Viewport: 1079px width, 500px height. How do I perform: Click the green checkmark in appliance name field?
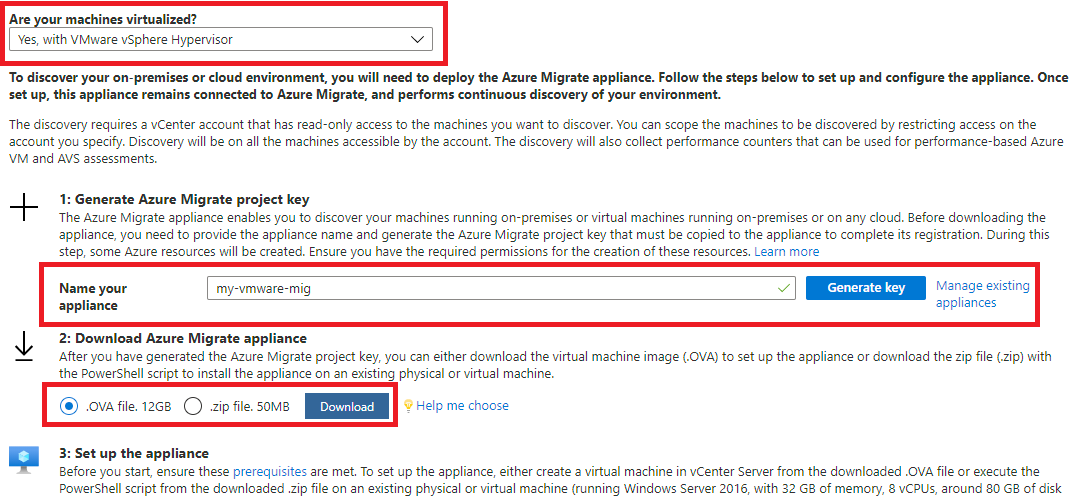point(783,288)
